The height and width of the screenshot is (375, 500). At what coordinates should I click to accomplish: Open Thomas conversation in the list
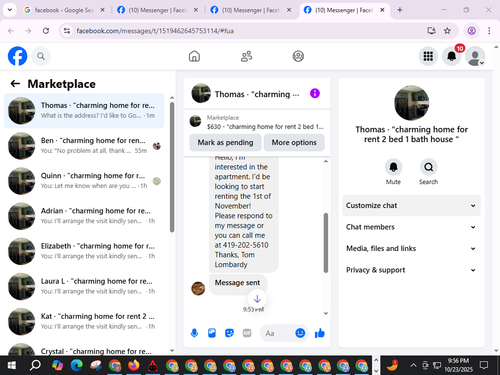pos(84,111)
